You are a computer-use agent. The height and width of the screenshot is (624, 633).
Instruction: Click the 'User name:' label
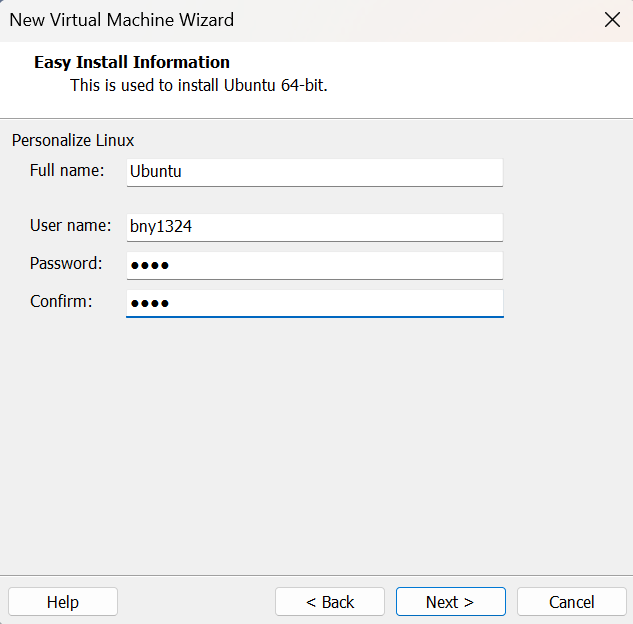71,225
